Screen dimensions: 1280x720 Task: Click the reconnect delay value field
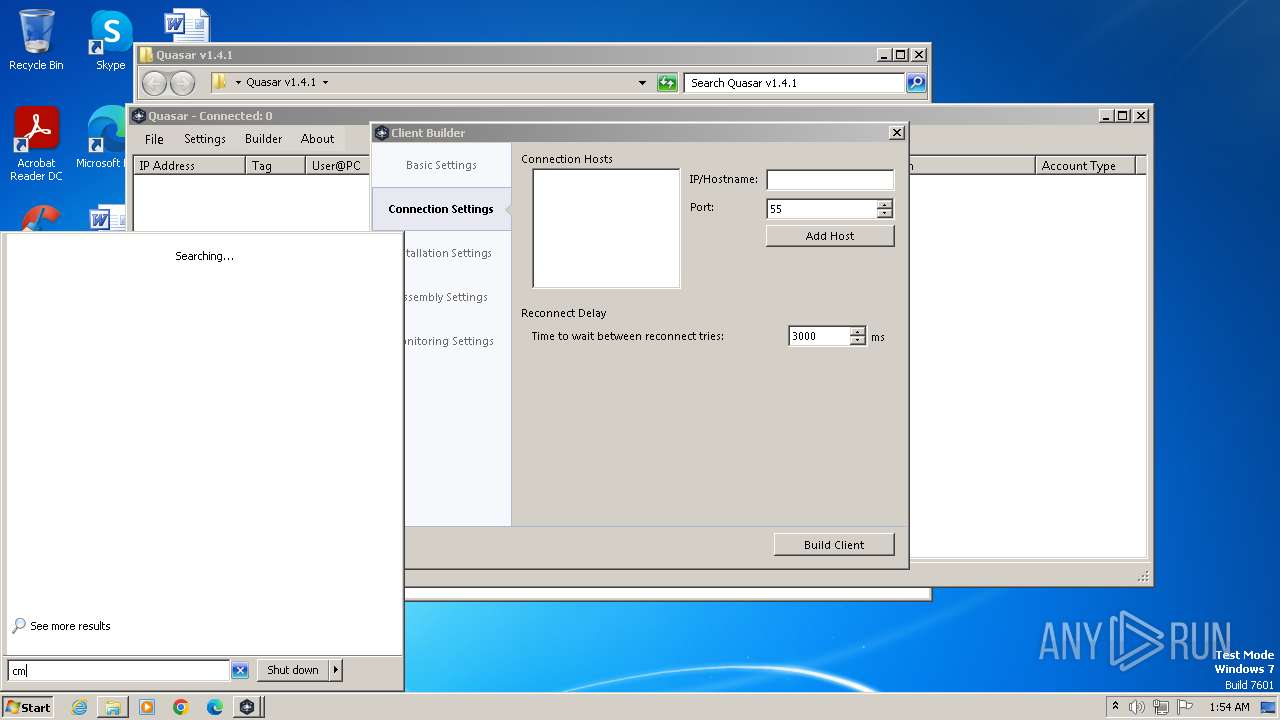pos(819,337)
